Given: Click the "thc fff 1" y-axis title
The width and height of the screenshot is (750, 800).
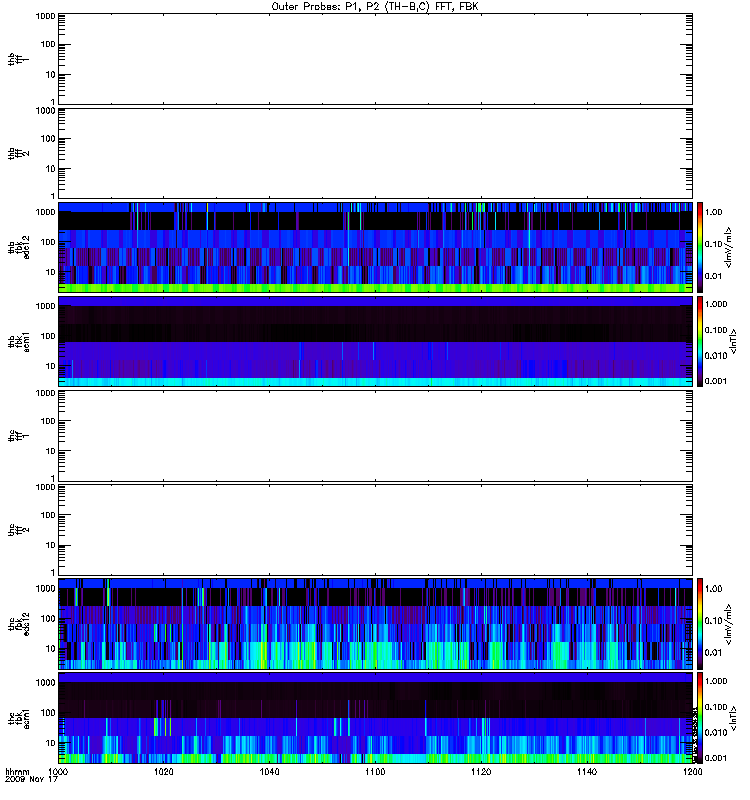Looking at the screenshot, I should (x=19, y=436).
